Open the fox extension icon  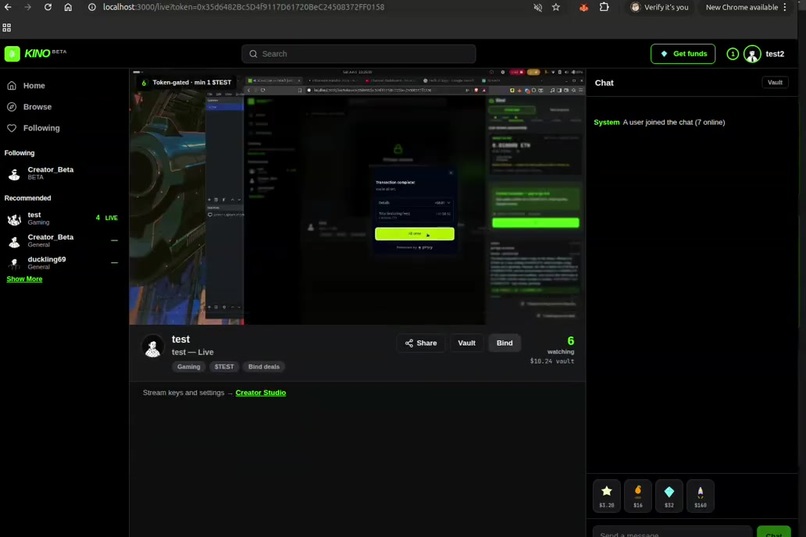[x=583, y=7]
